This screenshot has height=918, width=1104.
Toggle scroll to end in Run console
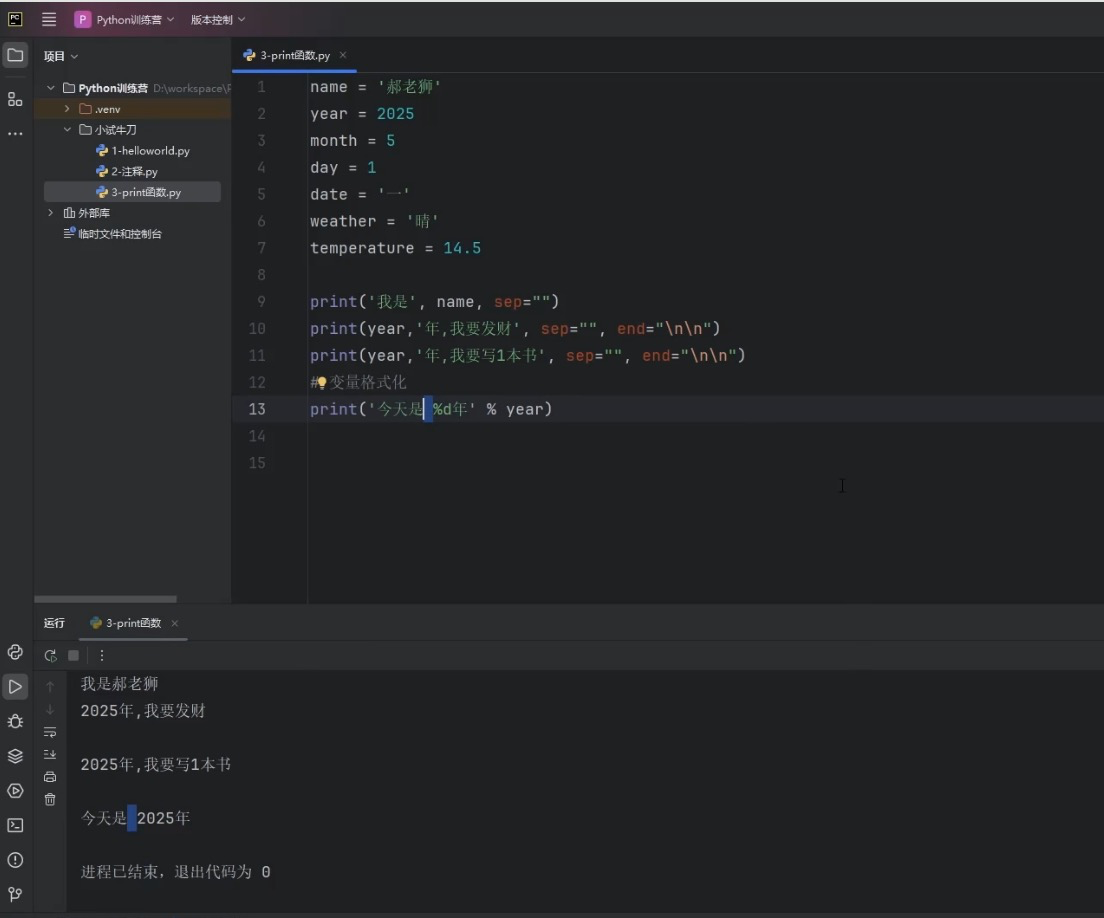tap(50, 754)
